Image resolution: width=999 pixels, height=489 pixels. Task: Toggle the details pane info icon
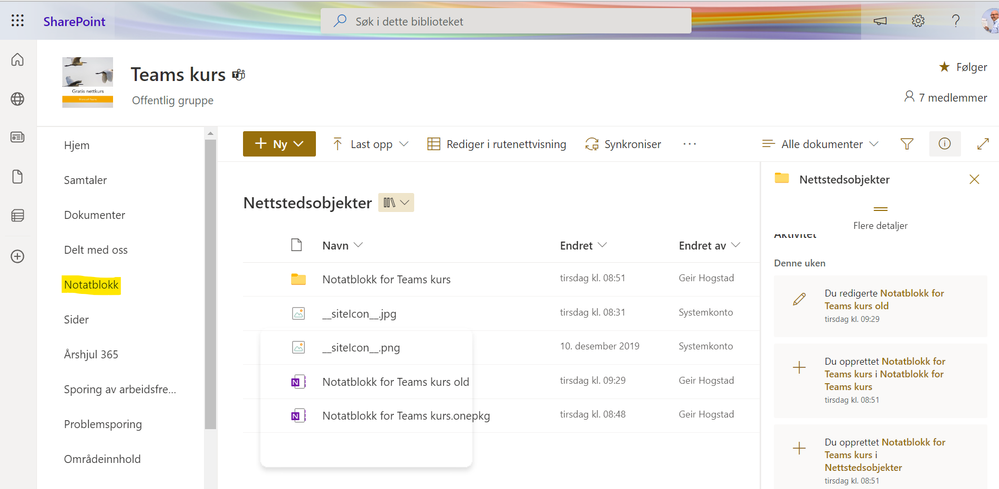[x=945, y=144]
